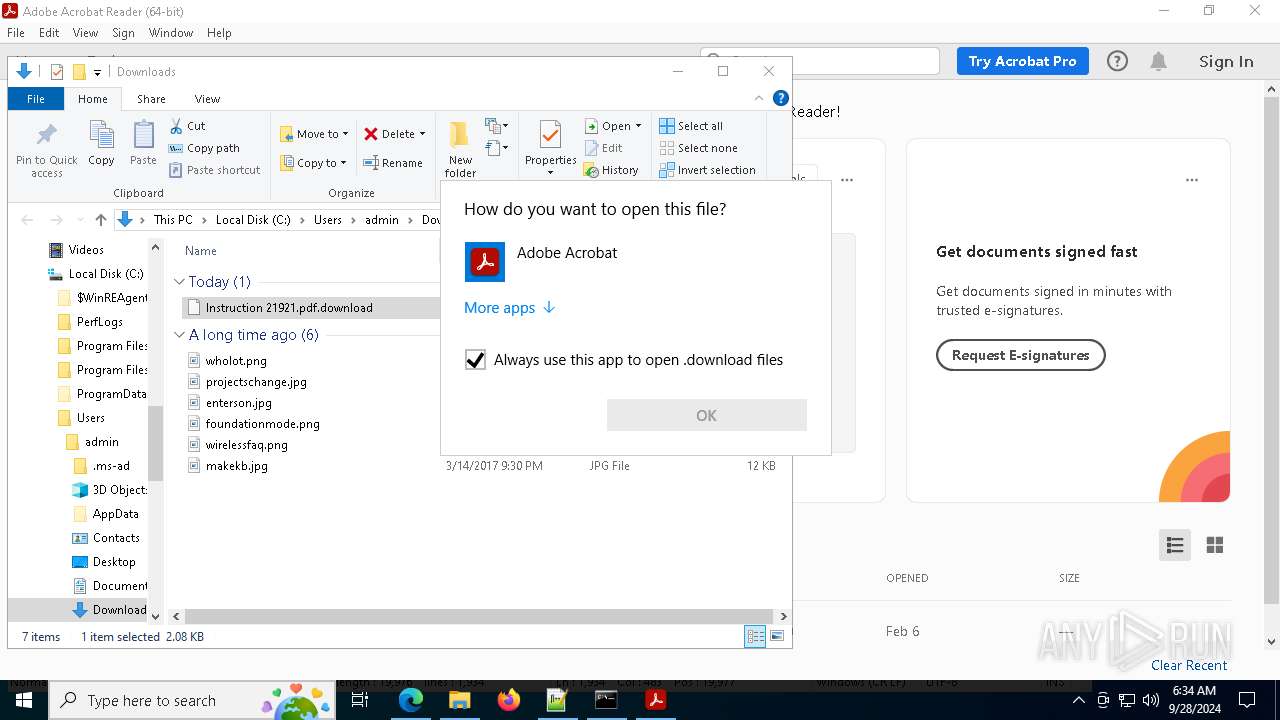Open Acrobat Sign menu
This screenshot has height=720, width=1280.
click(123, 33)
